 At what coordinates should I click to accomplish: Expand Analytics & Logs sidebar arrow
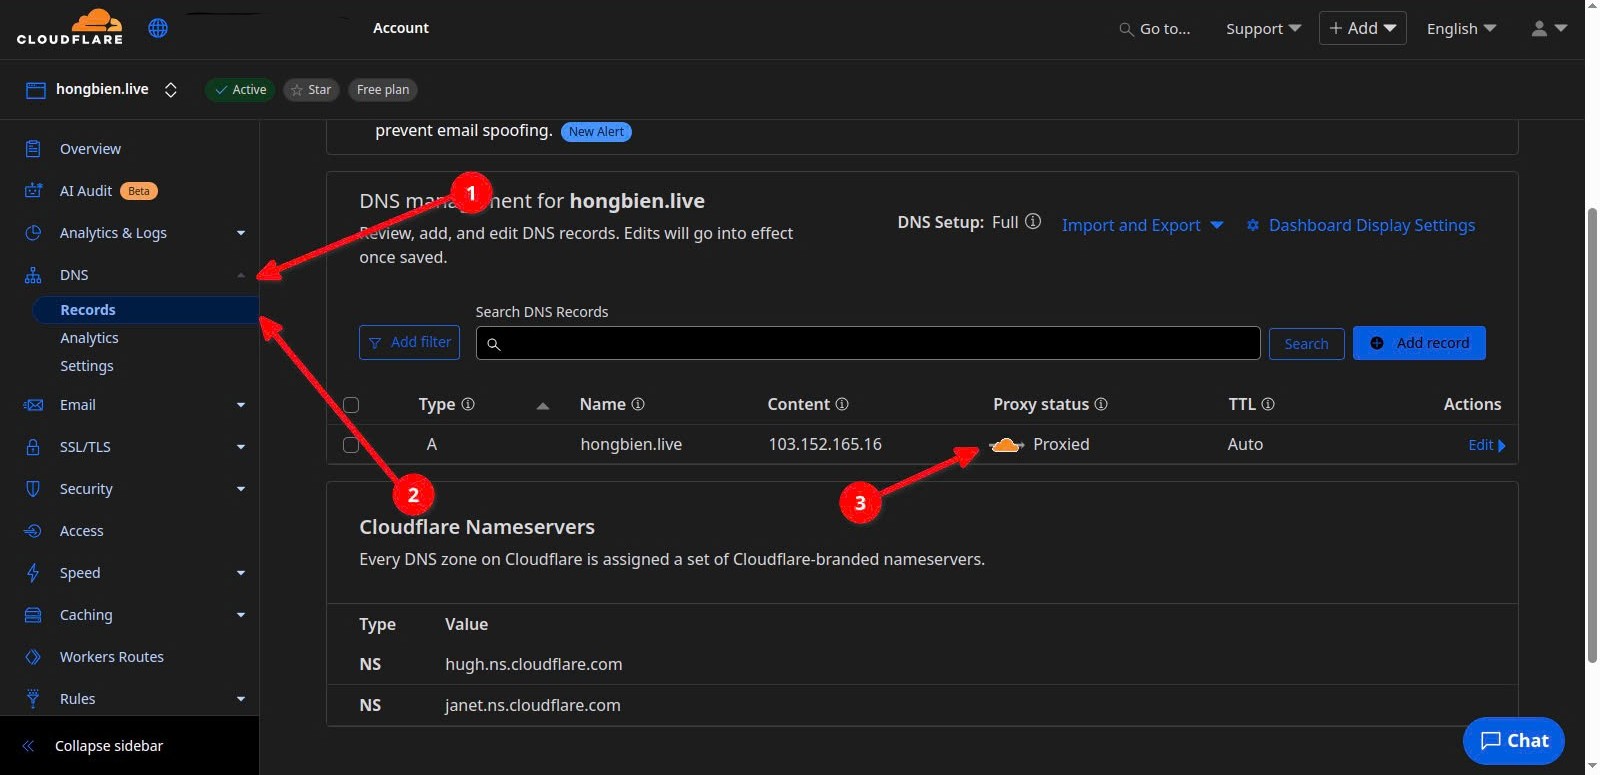click(241, 233)
